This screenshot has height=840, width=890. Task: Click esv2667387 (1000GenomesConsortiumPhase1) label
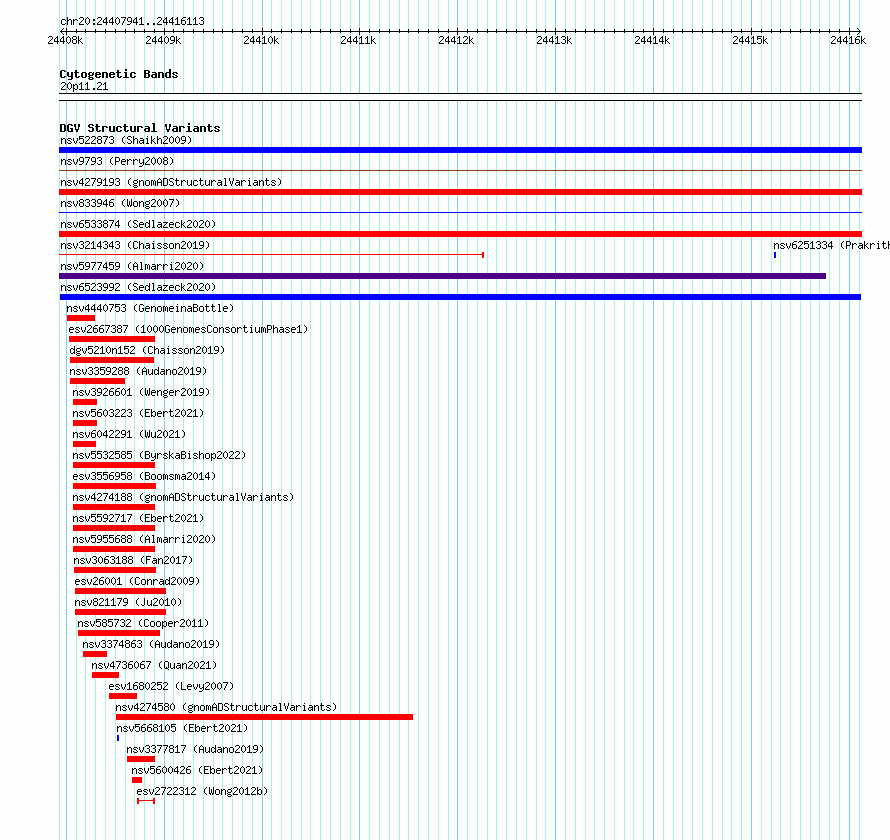click(x=188, y=329)
